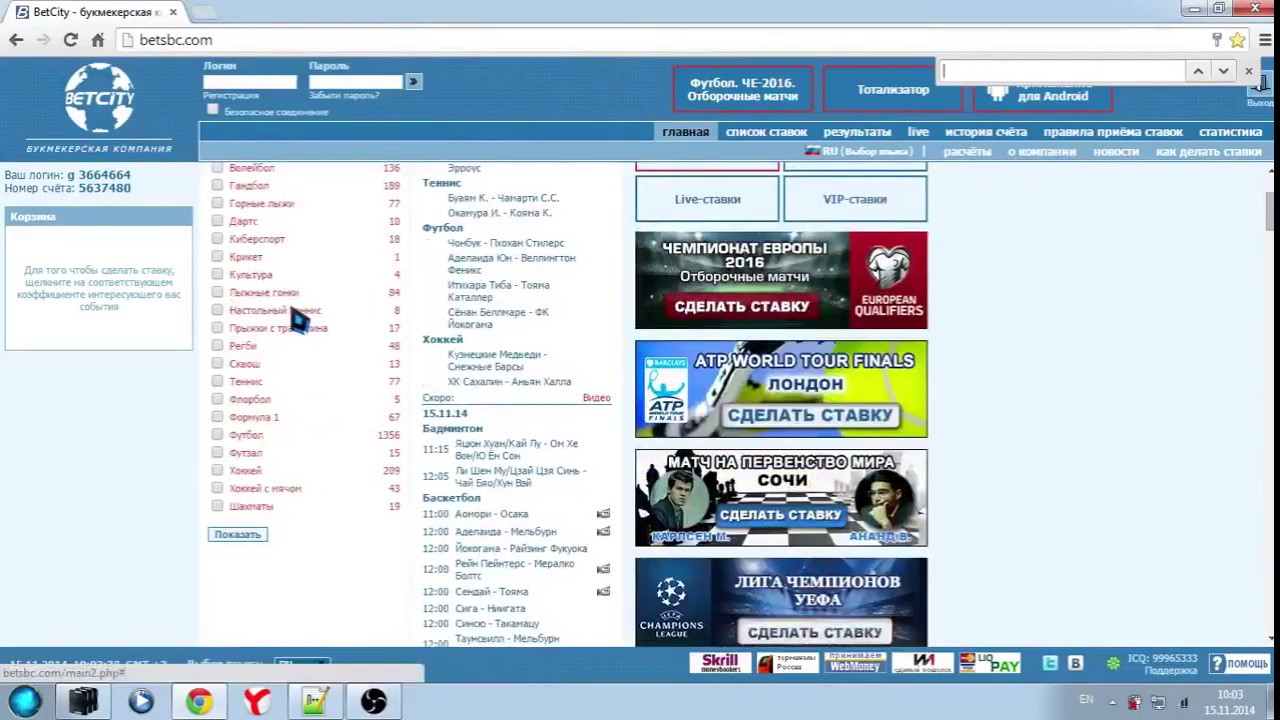Go to the browser home page icon
The image size is (1280, 720).
(x=97, y=40)
